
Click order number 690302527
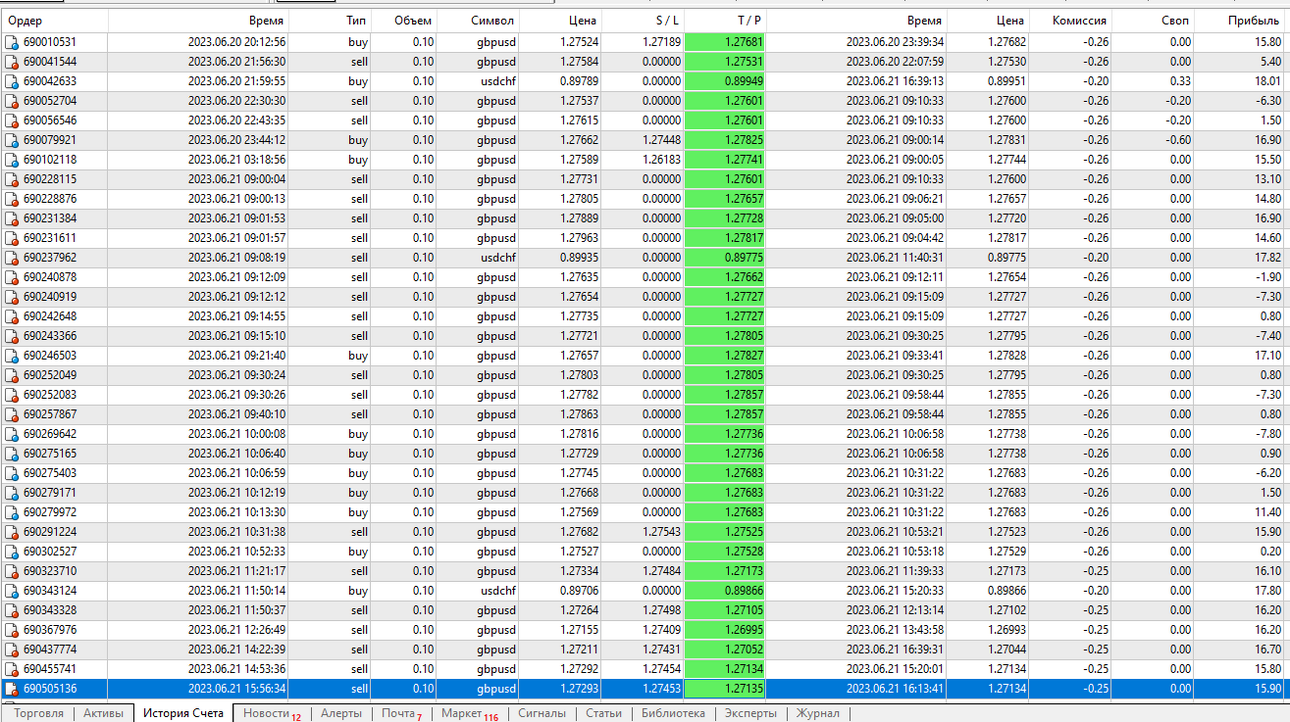tap(50, 552)
